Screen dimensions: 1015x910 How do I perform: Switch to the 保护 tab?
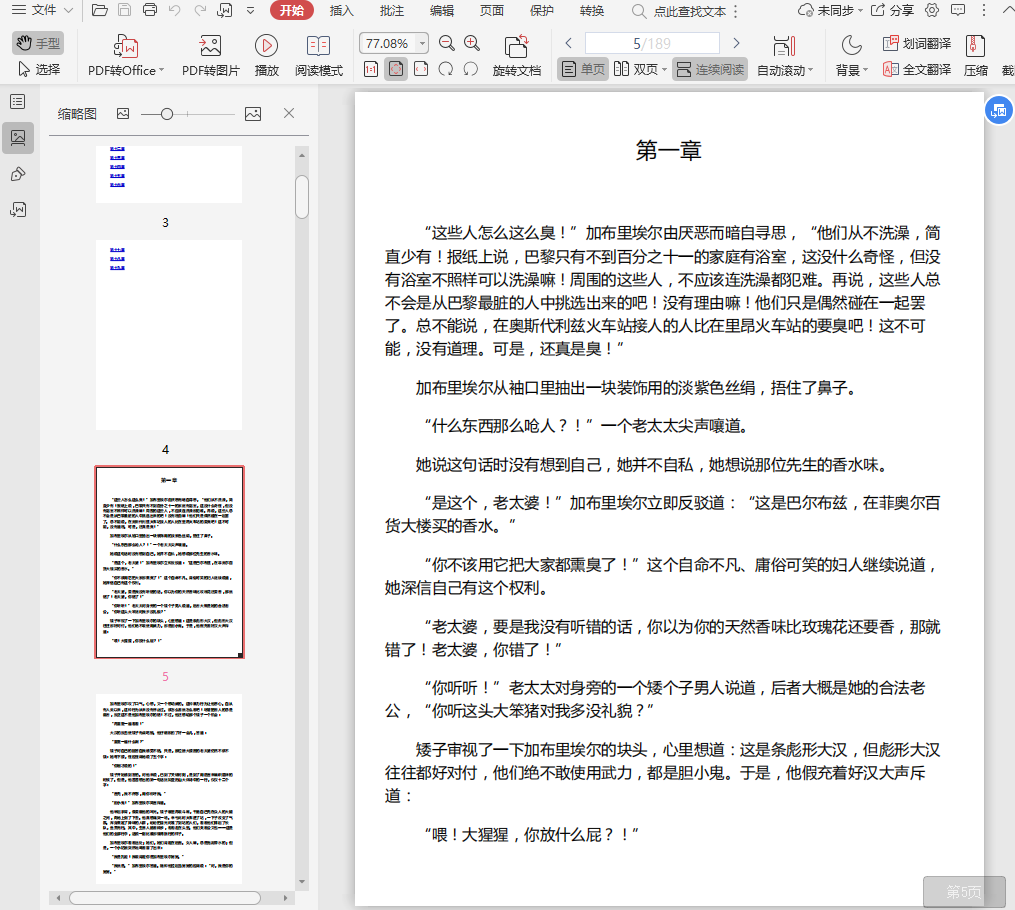tap(541, 11)
